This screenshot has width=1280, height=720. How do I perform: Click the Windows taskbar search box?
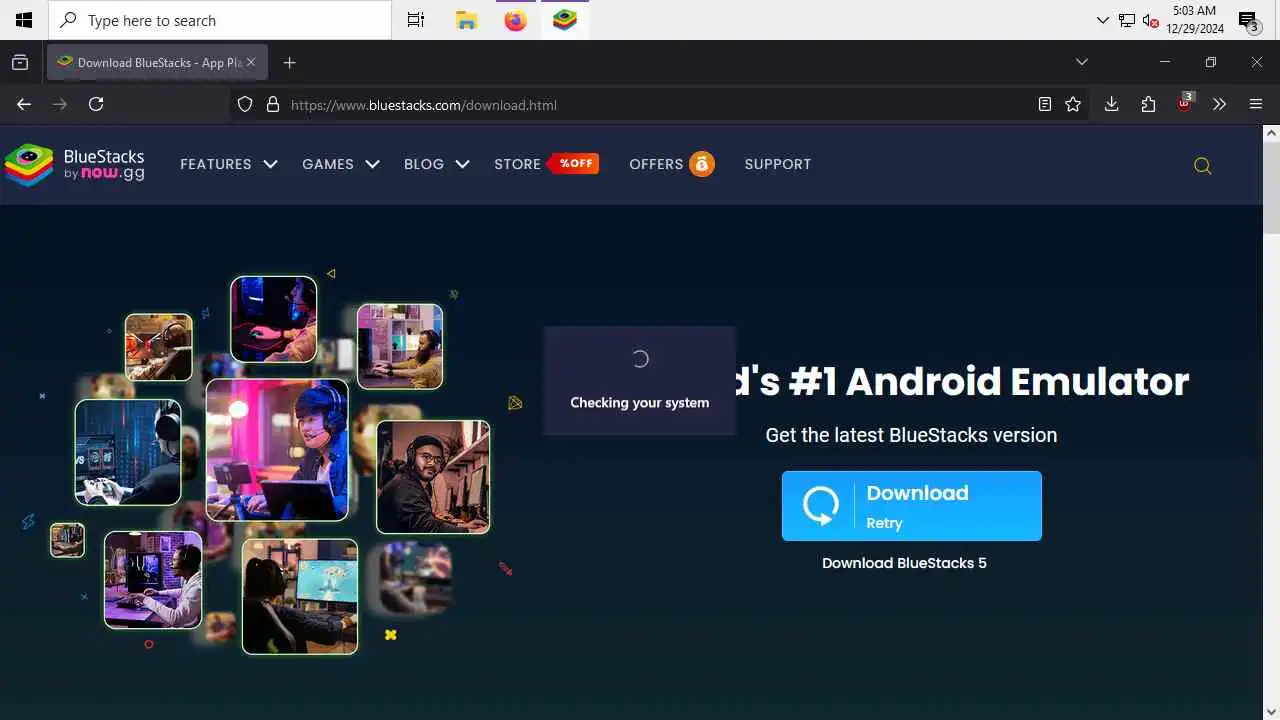pos(220,20)
